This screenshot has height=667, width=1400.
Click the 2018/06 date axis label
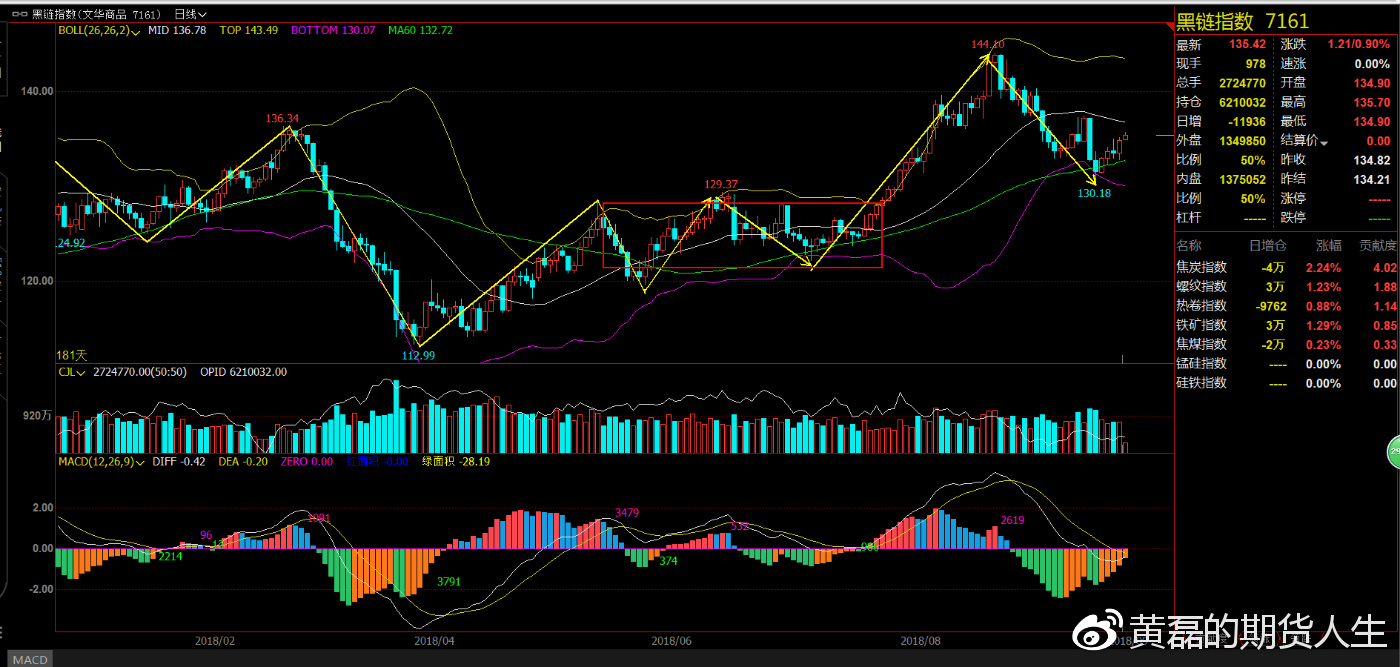671,640
